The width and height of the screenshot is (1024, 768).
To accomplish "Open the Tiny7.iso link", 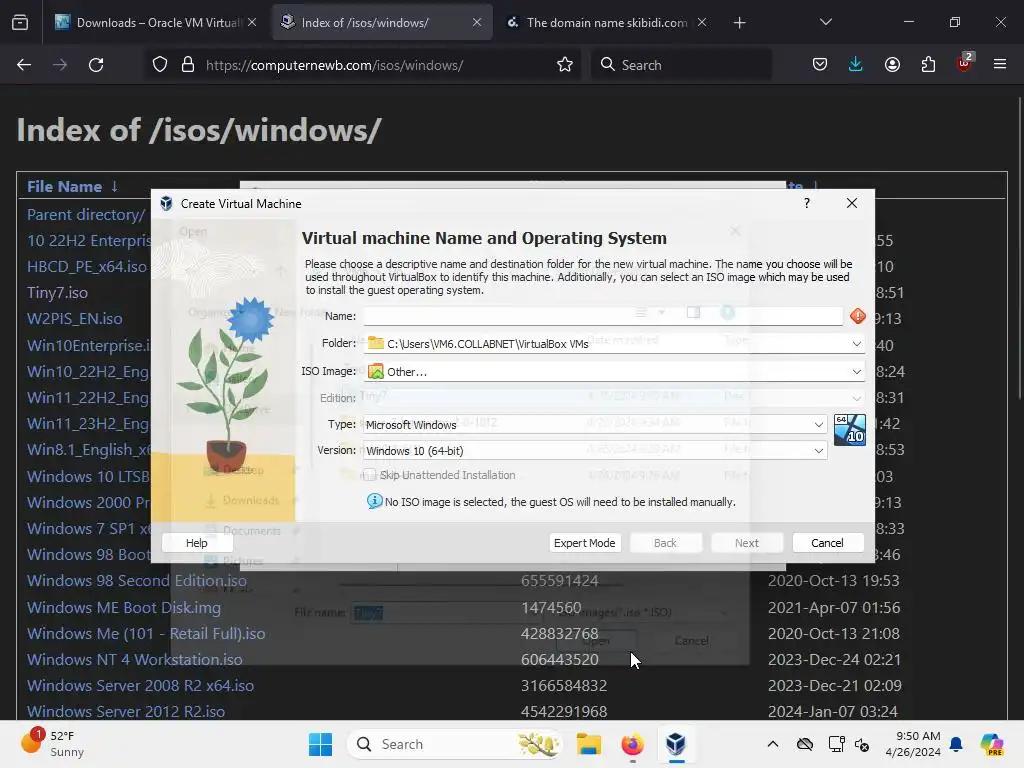I will click(x=57, y=293).
